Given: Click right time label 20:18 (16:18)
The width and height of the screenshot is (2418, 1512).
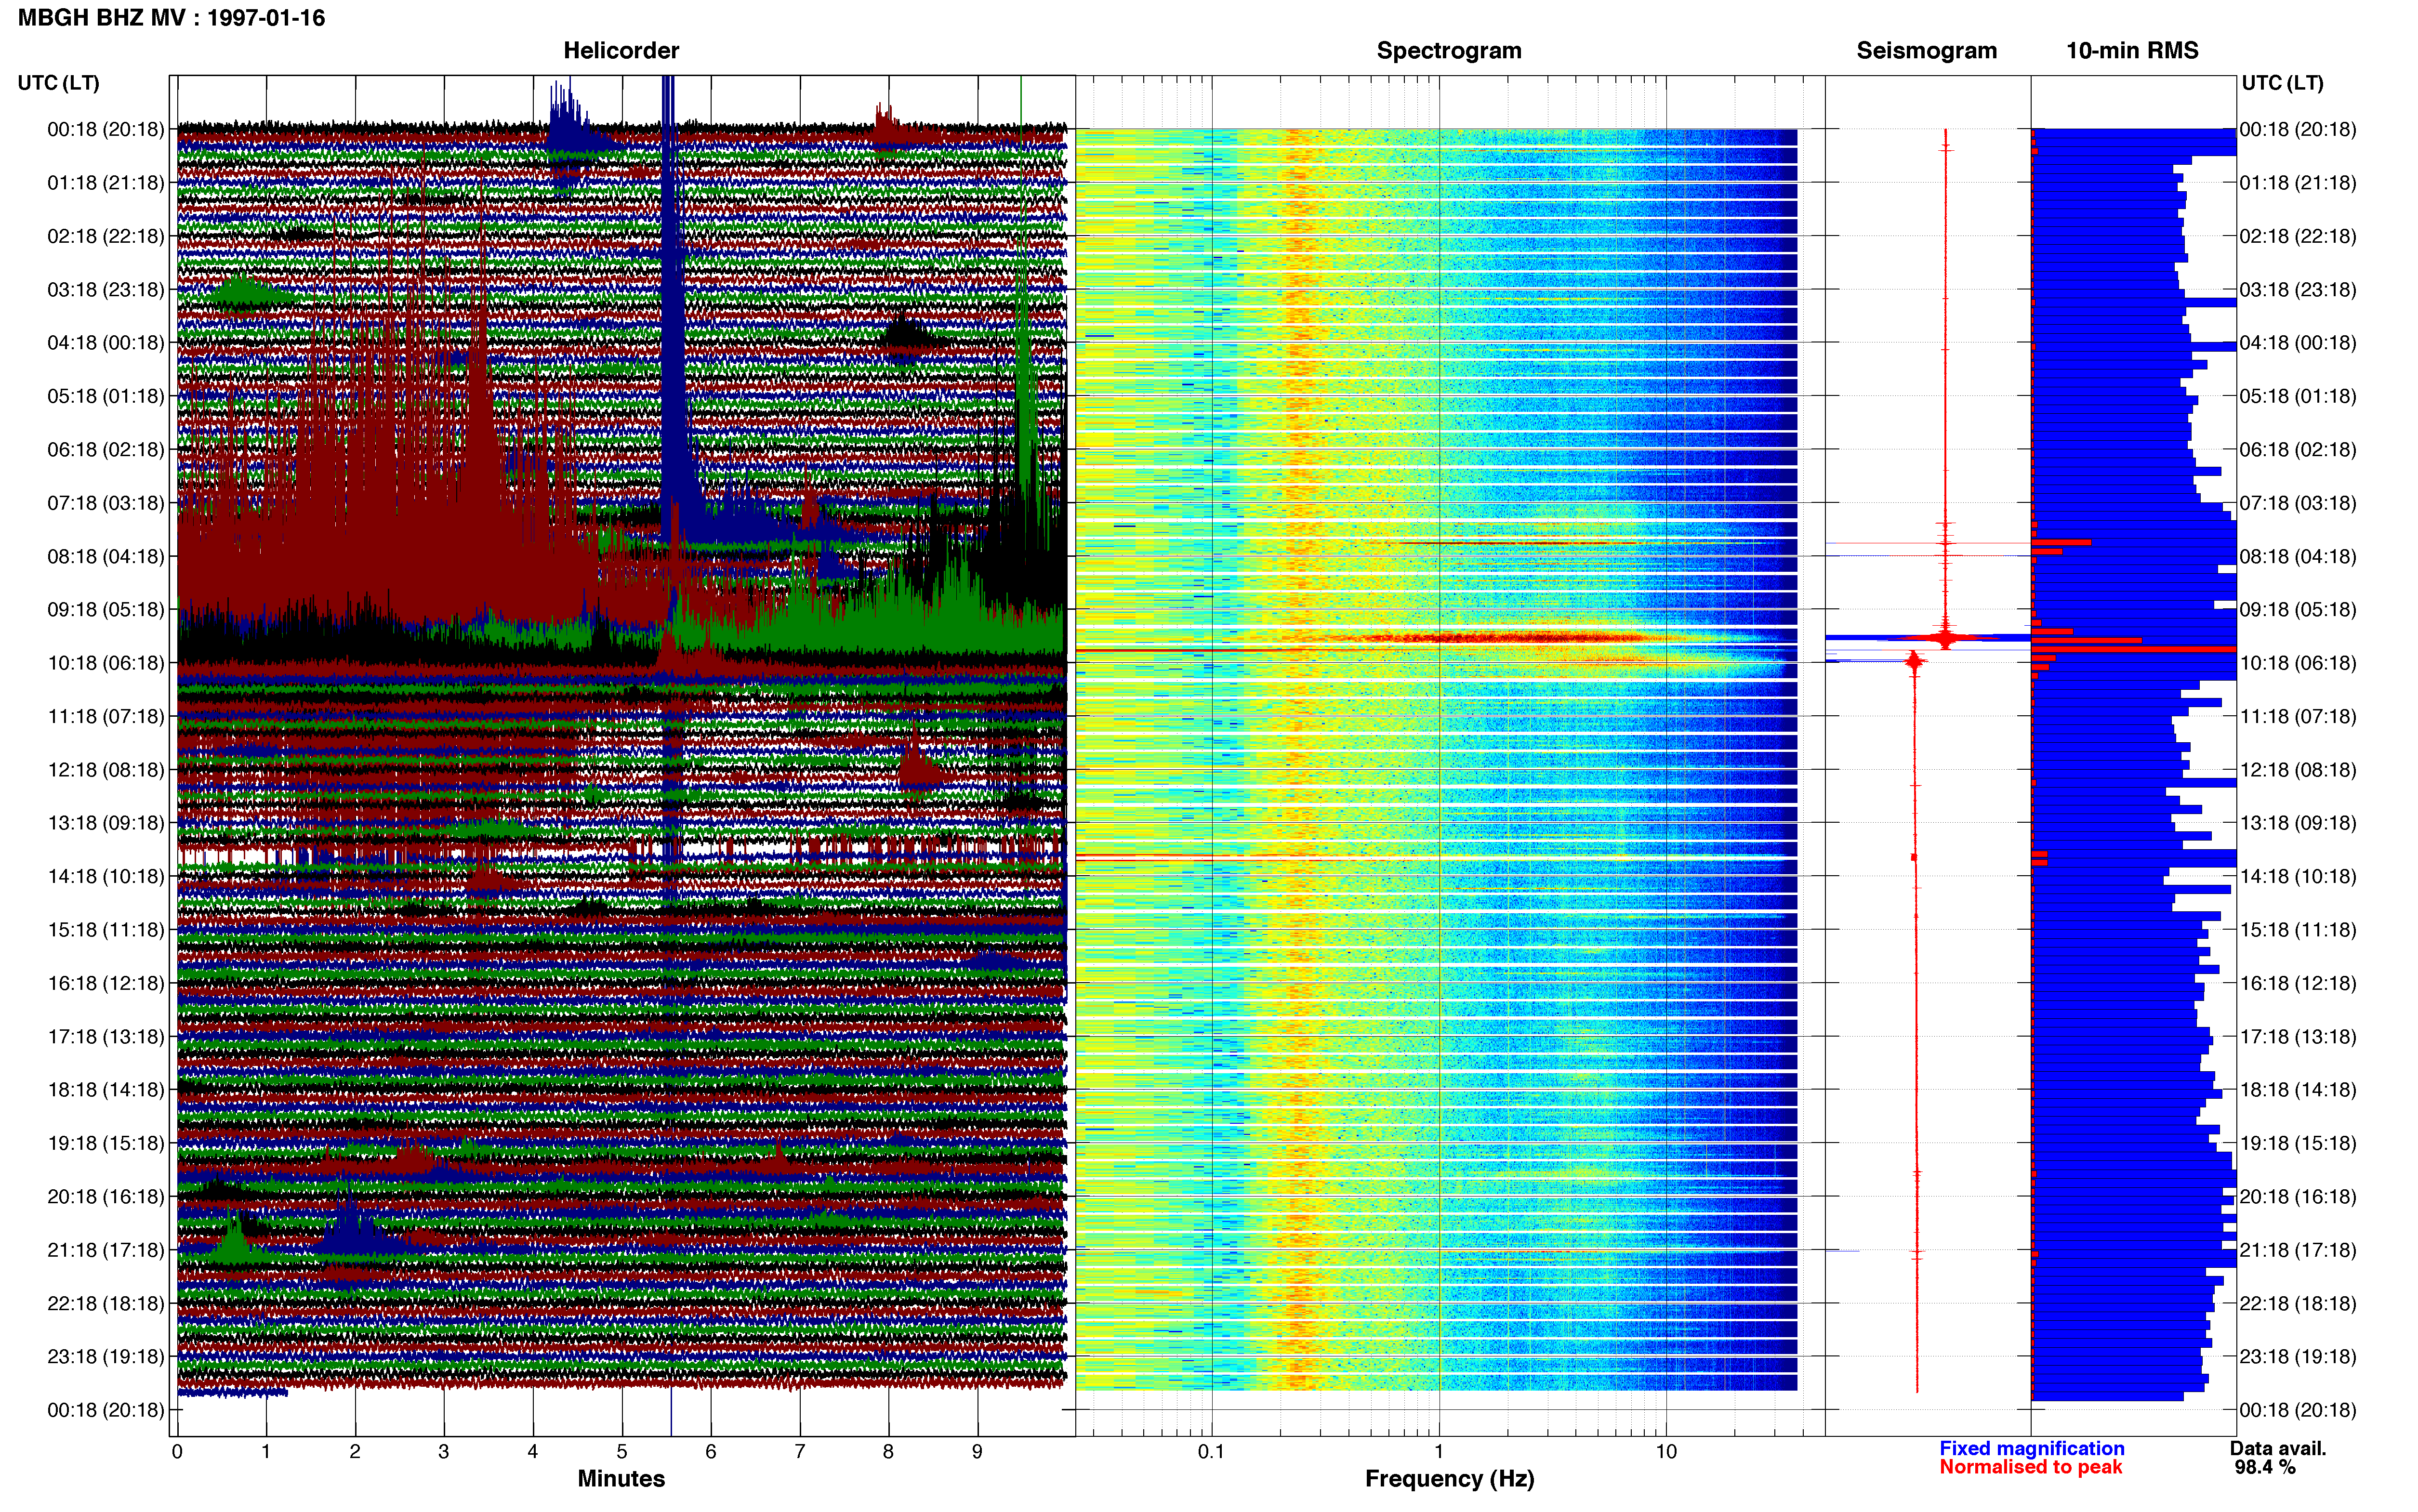Looking at the screenshot, I should coord(2298,1197).
